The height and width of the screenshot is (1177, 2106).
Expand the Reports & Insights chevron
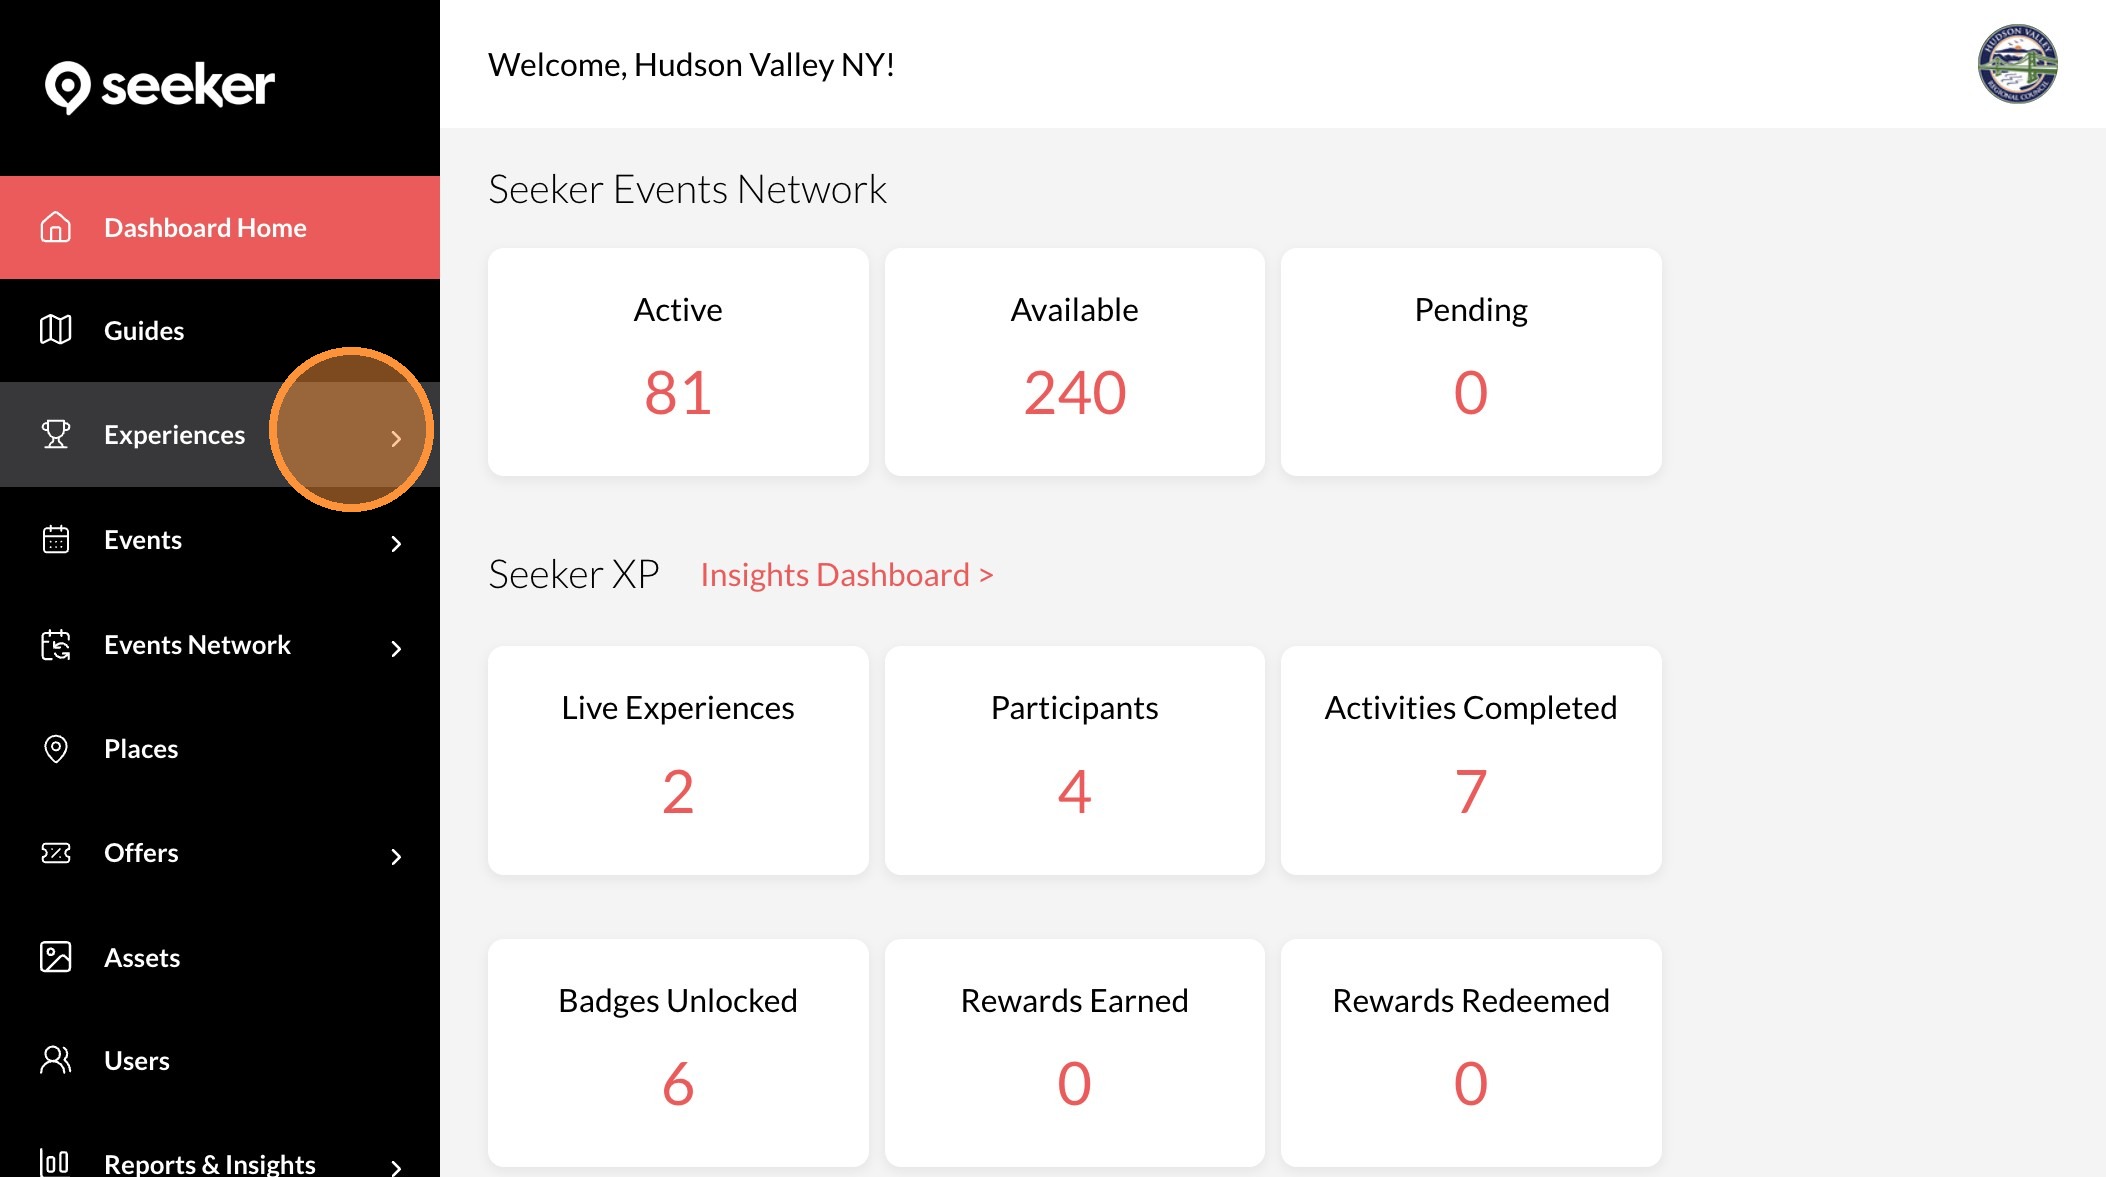(396, 1166)
